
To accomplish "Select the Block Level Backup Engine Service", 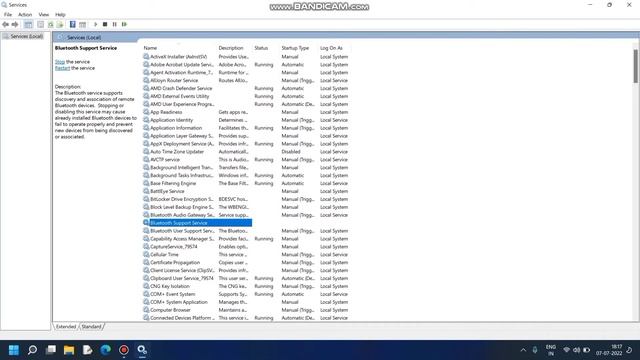I will click(182, 207).
